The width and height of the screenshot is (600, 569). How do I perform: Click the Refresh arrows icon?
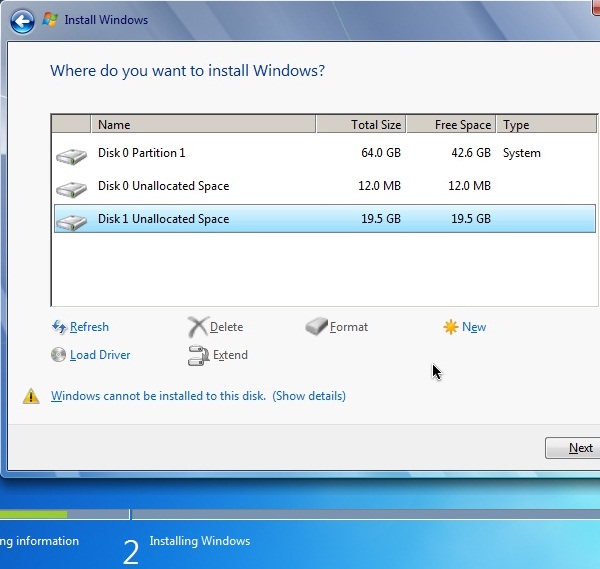[59, 327]
